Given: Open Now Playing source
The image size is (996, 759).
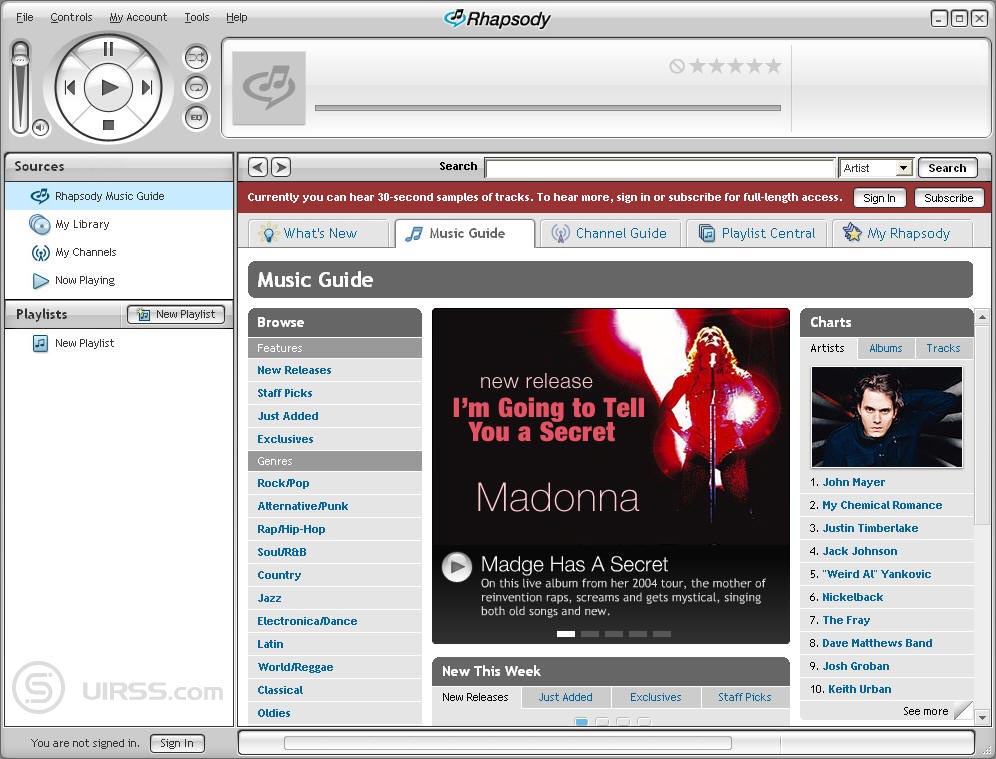Looking at the screenshot, I should pyautogui.click(x=119, y=280).
